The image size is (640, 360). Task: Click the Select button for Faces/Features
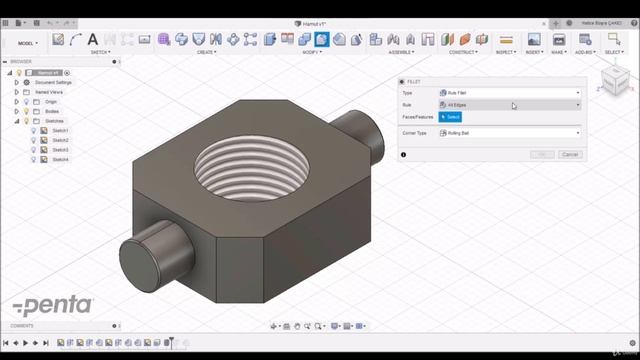pyautogui.click(x=450, y=117)
